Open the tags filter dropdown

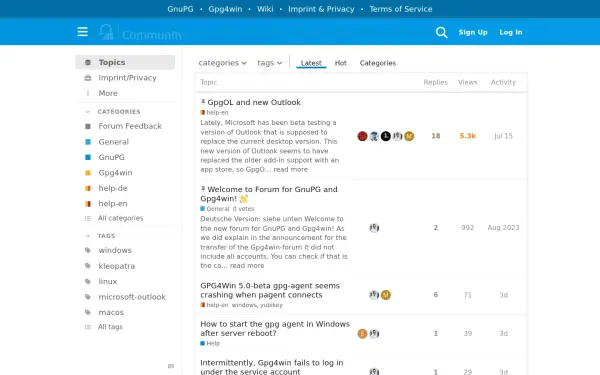point(269,63)
